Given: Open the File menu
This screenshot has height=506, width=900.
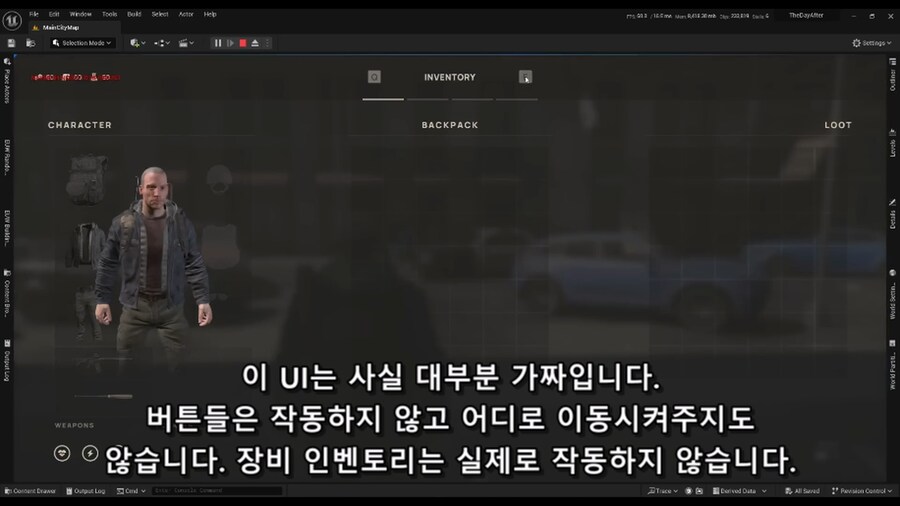Looking at the screenshot, I should click(34, 14).
